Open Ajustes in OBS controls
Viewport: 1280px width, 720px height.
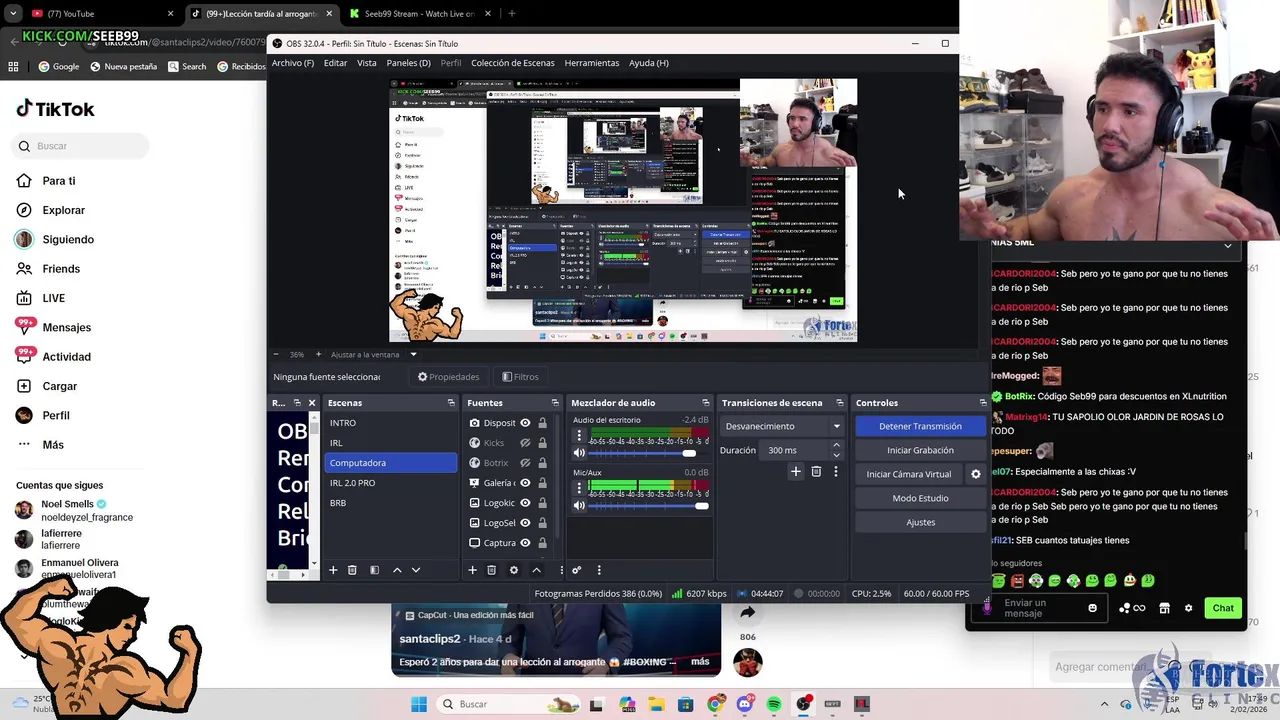(x=920, y=522)
